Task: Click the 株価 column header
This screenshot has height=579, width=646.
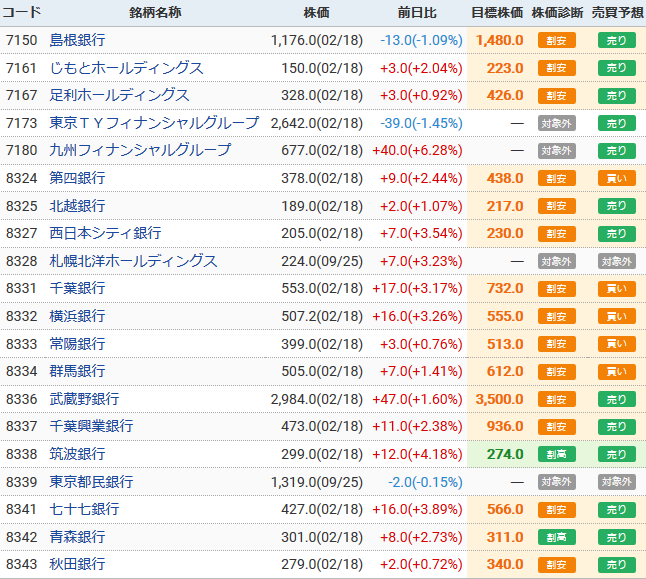Action: (316, 12)
